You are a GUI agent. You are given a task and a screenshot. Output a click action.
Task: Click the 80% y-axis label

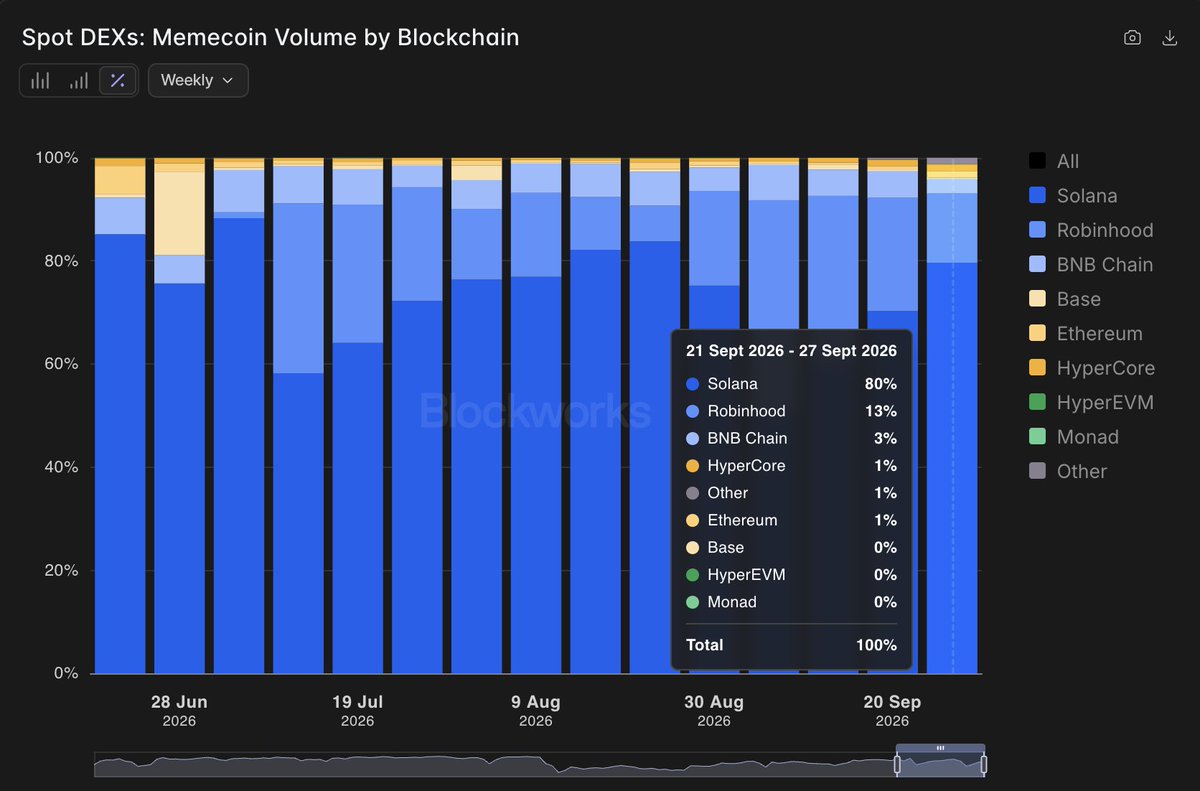tap(59, 261)
